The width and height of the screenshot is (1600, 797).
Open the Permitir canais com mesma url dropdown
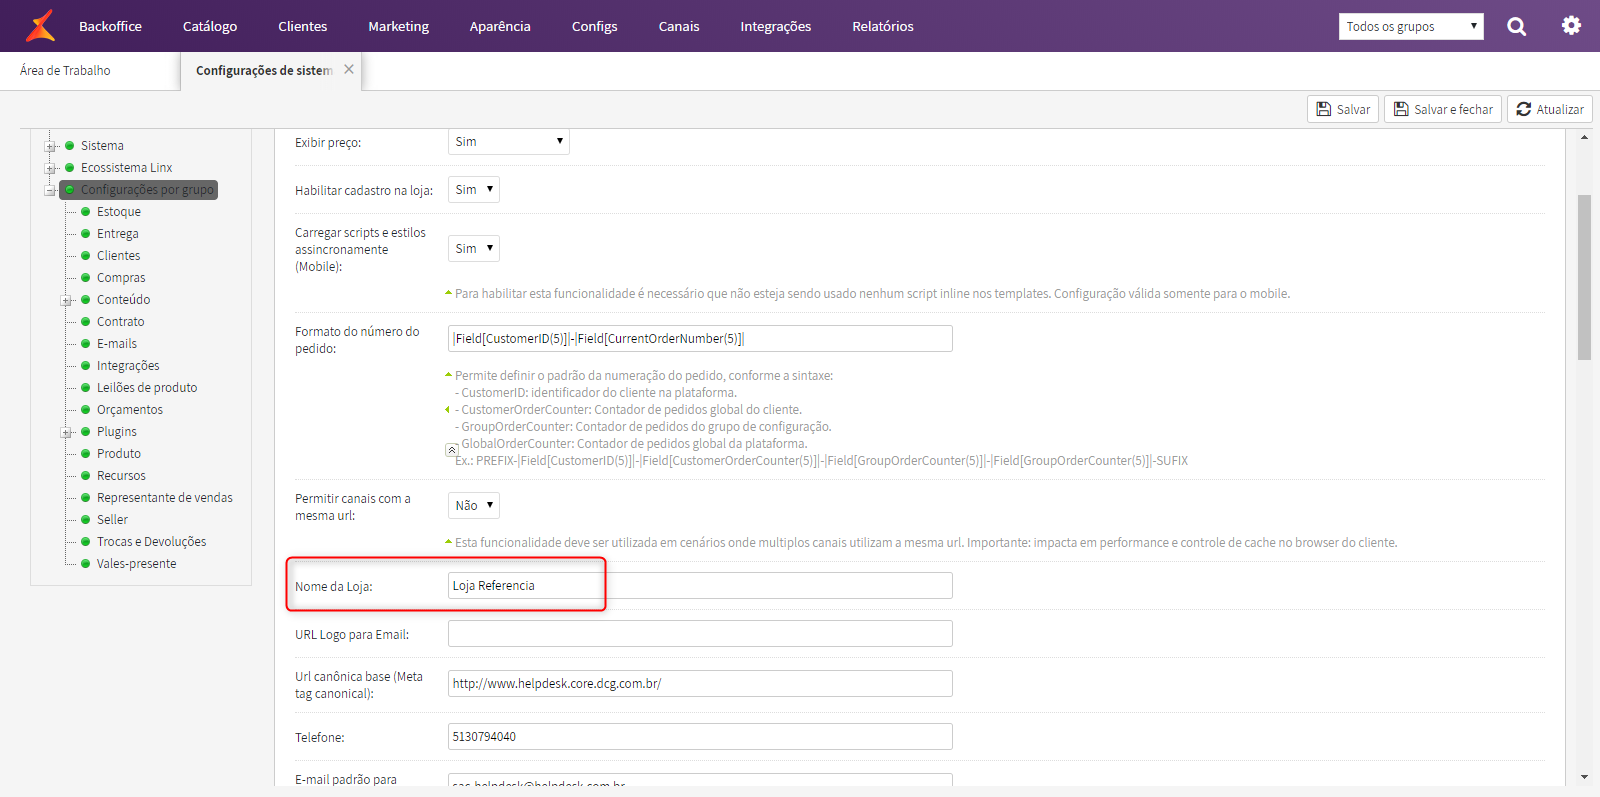click(x=474, y=506)
